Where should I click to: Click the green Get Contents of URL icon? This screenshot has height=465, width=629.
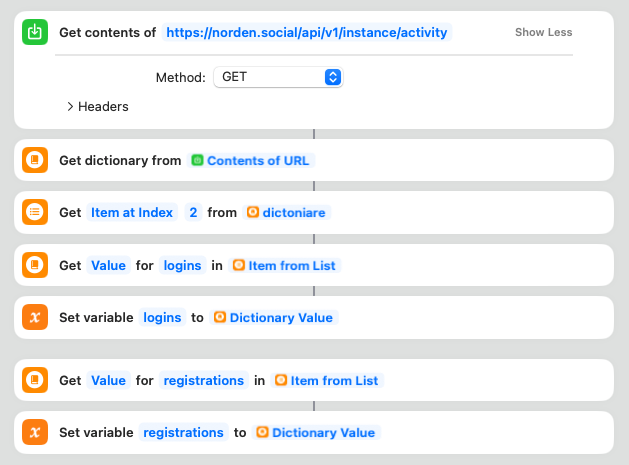35,32
